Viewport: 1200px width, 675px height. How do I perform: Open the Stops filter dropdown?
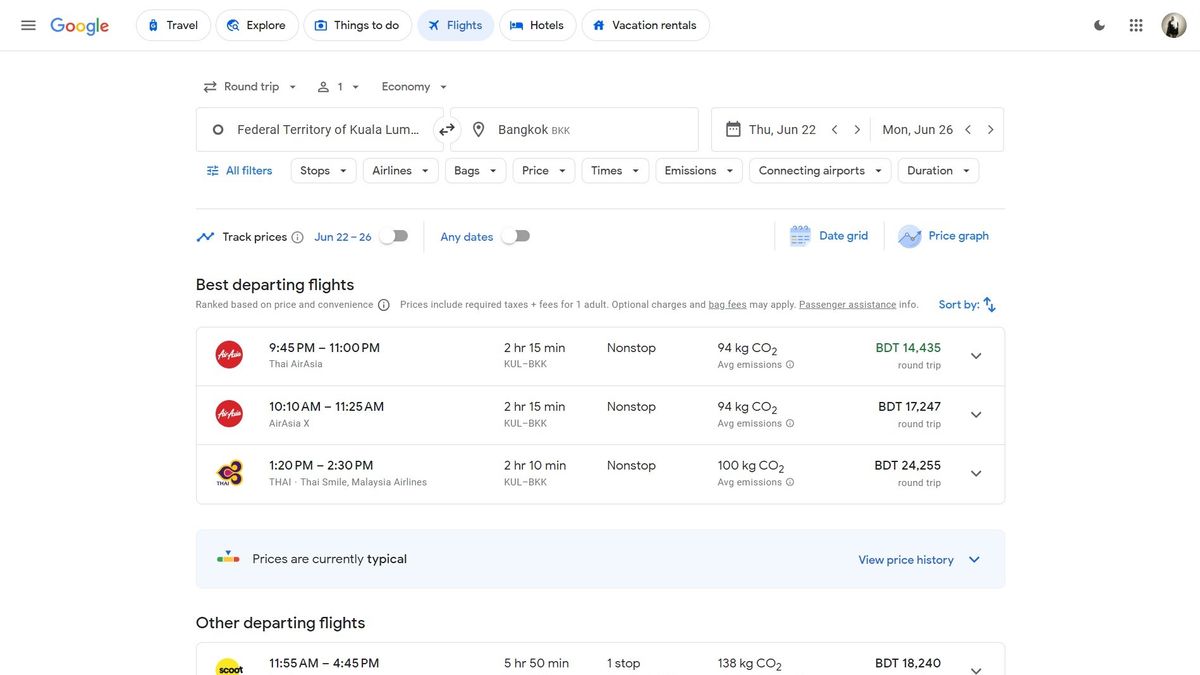(x=323, y=171)
